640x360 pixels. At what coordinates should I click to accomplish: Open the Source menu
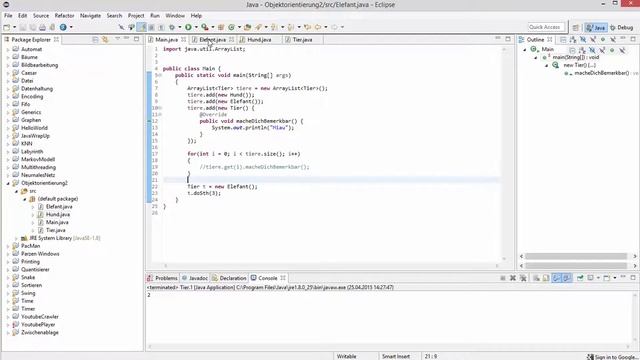pyautogui.click(x=41, y=16)
